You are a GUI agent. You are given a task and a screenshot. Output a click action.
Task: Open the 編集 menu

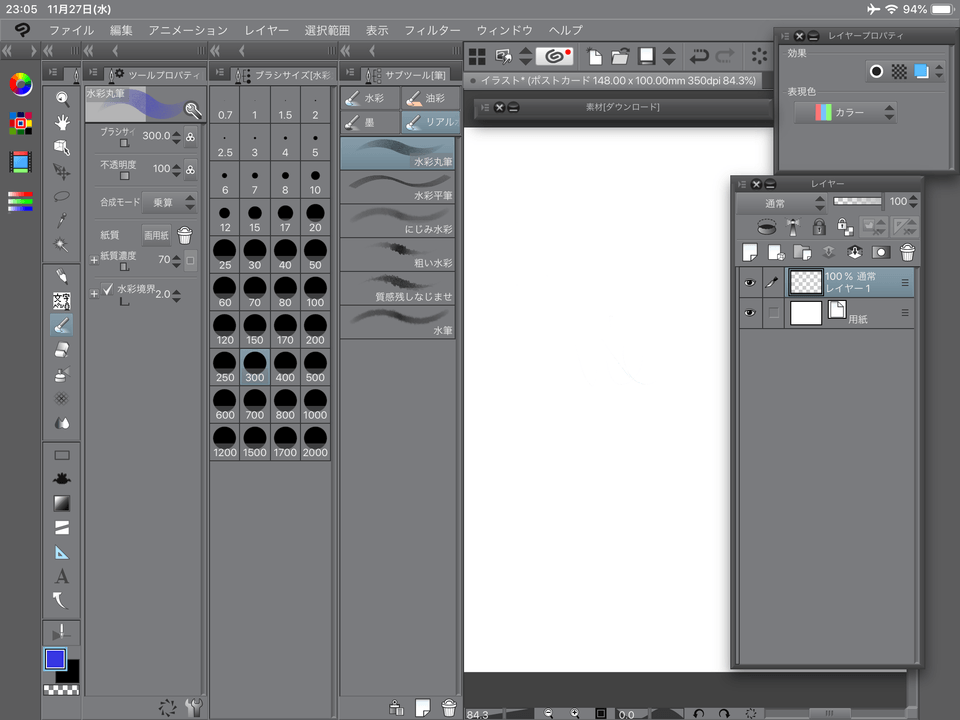click(121, 30)
